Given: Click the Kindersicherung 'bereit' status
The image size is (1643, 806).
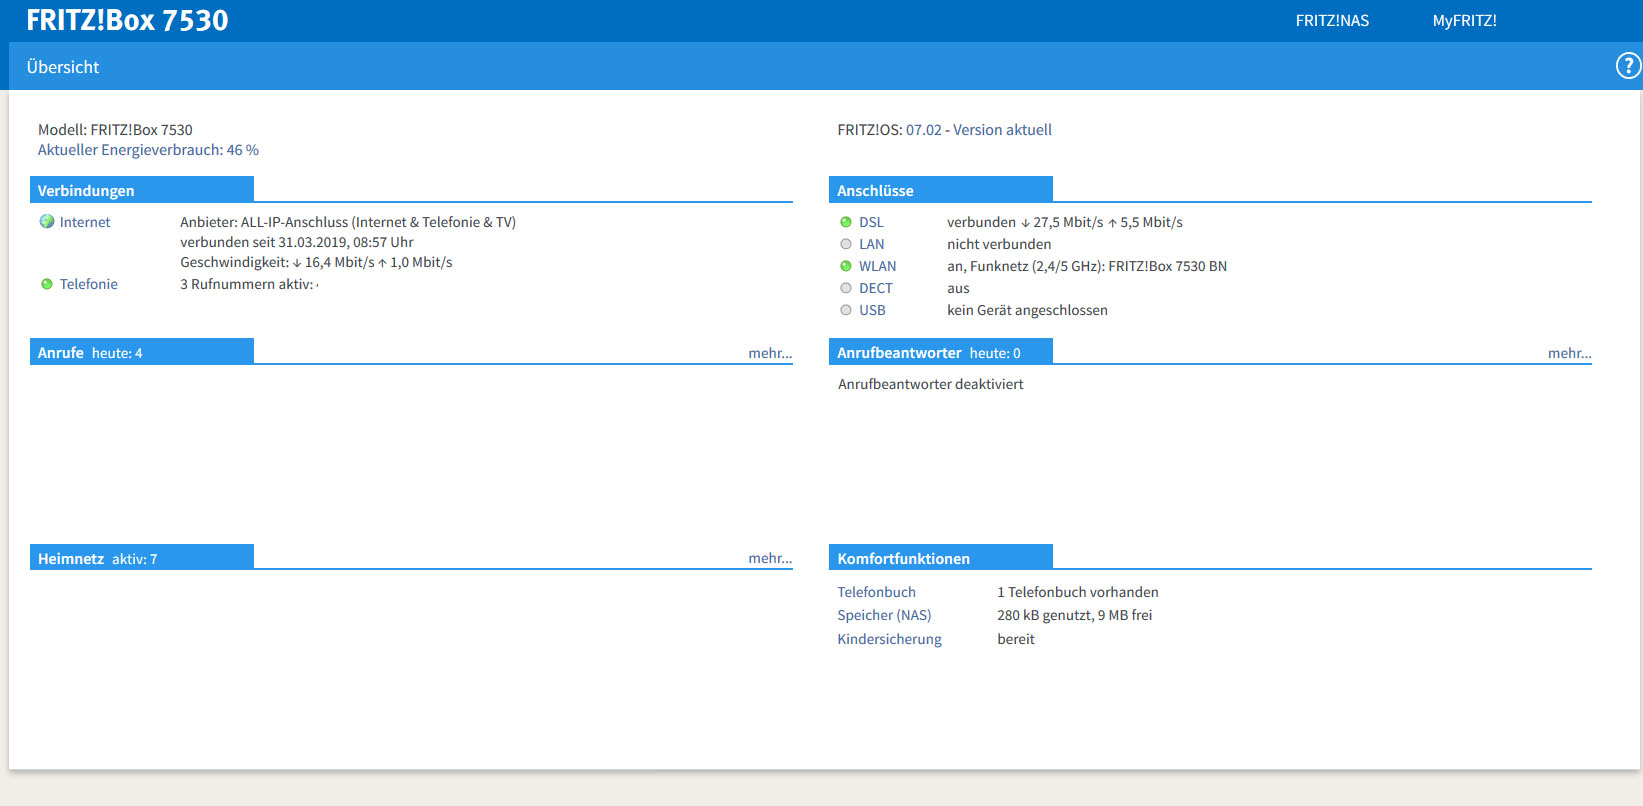Looking at the screenshot, I should (1016, 639).
